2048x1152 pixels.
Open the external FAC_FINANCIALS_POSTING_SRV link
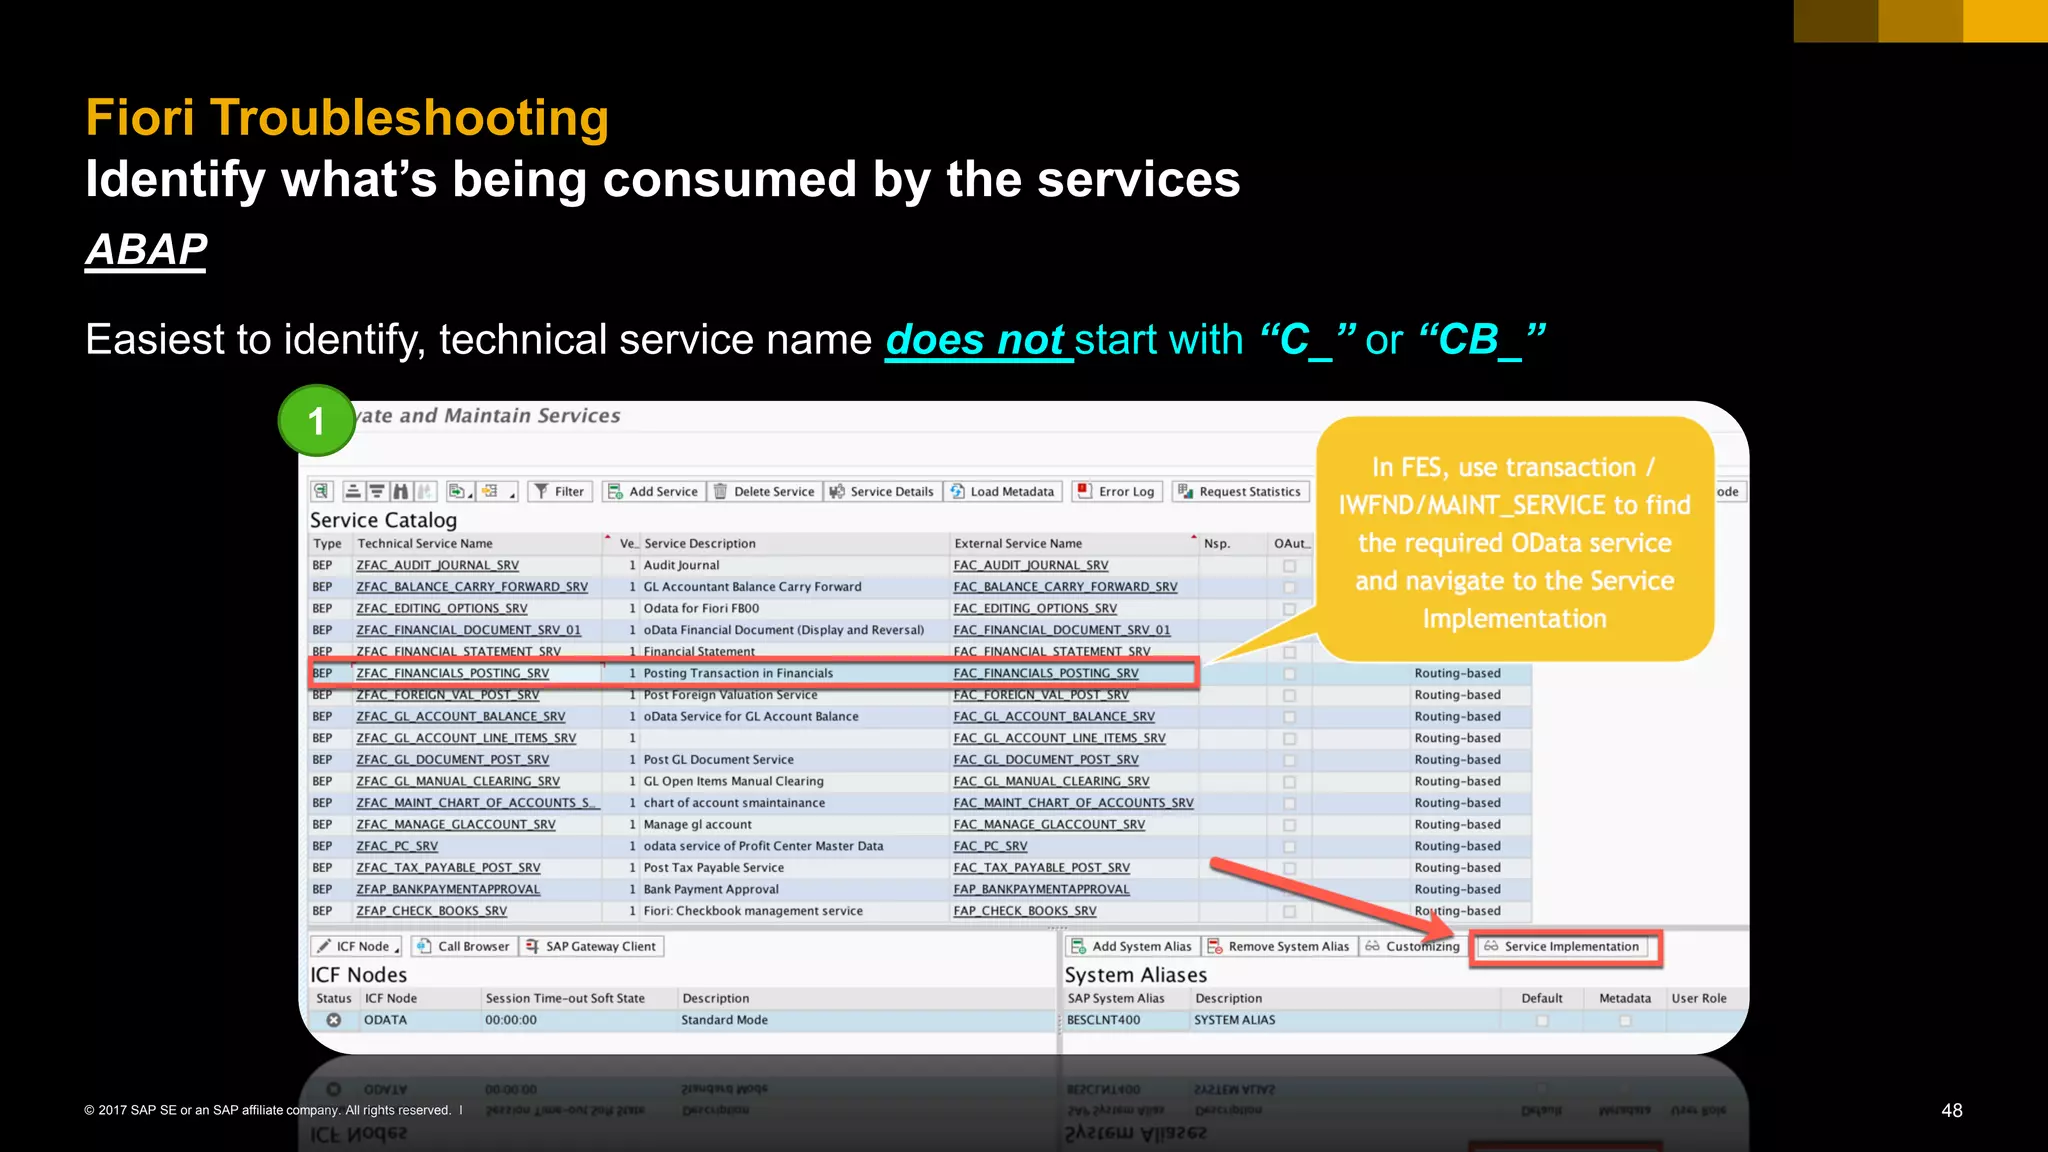tap(1046, 673)
